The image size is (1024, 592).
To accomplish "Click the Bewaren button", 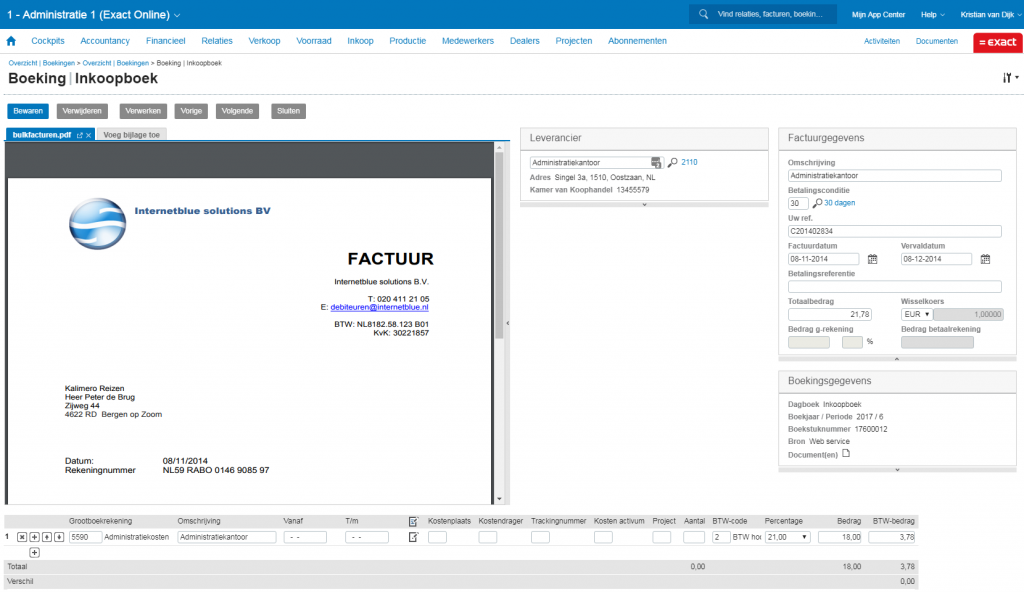I will click(x=28, y=111).
